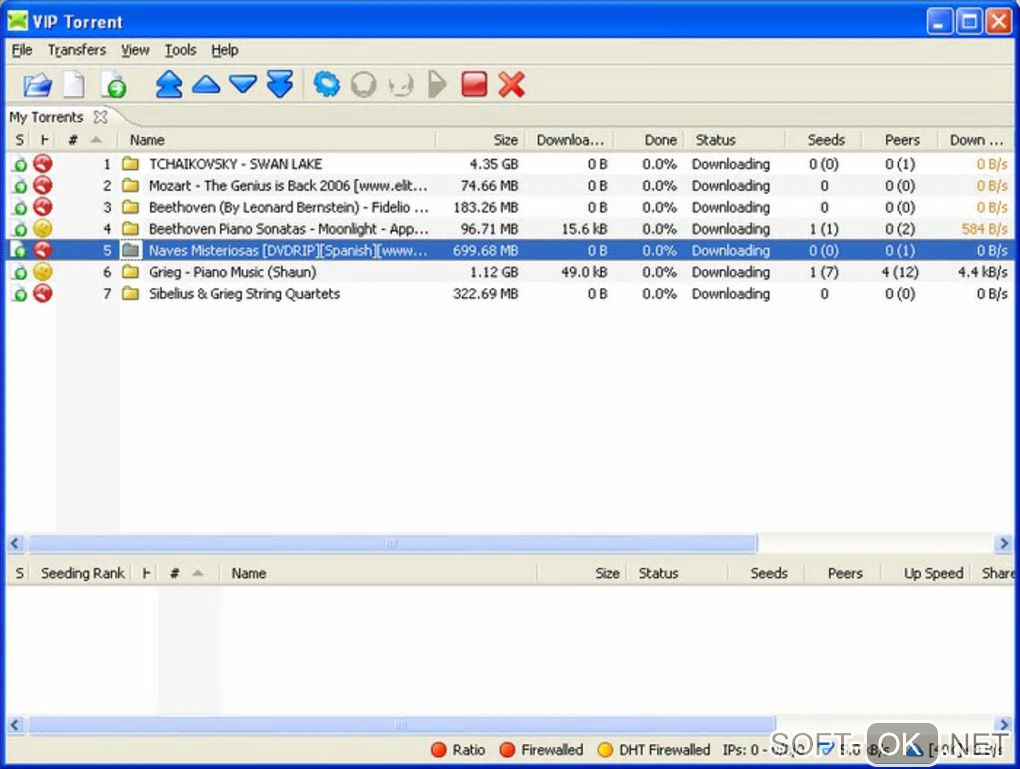The image size is (1020, 769).
Task: Move torrent to bottom of queue
Action: coord(280,85)
